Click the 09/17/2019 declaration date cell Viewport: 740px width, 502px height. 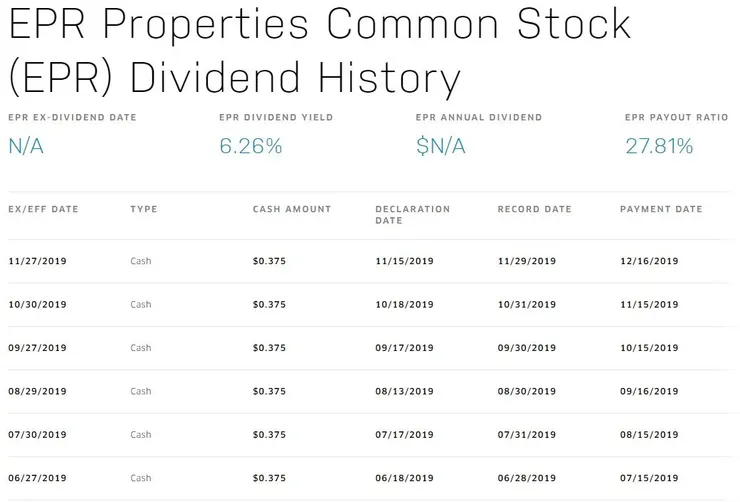pyautogui.click(x=404, y=348)
